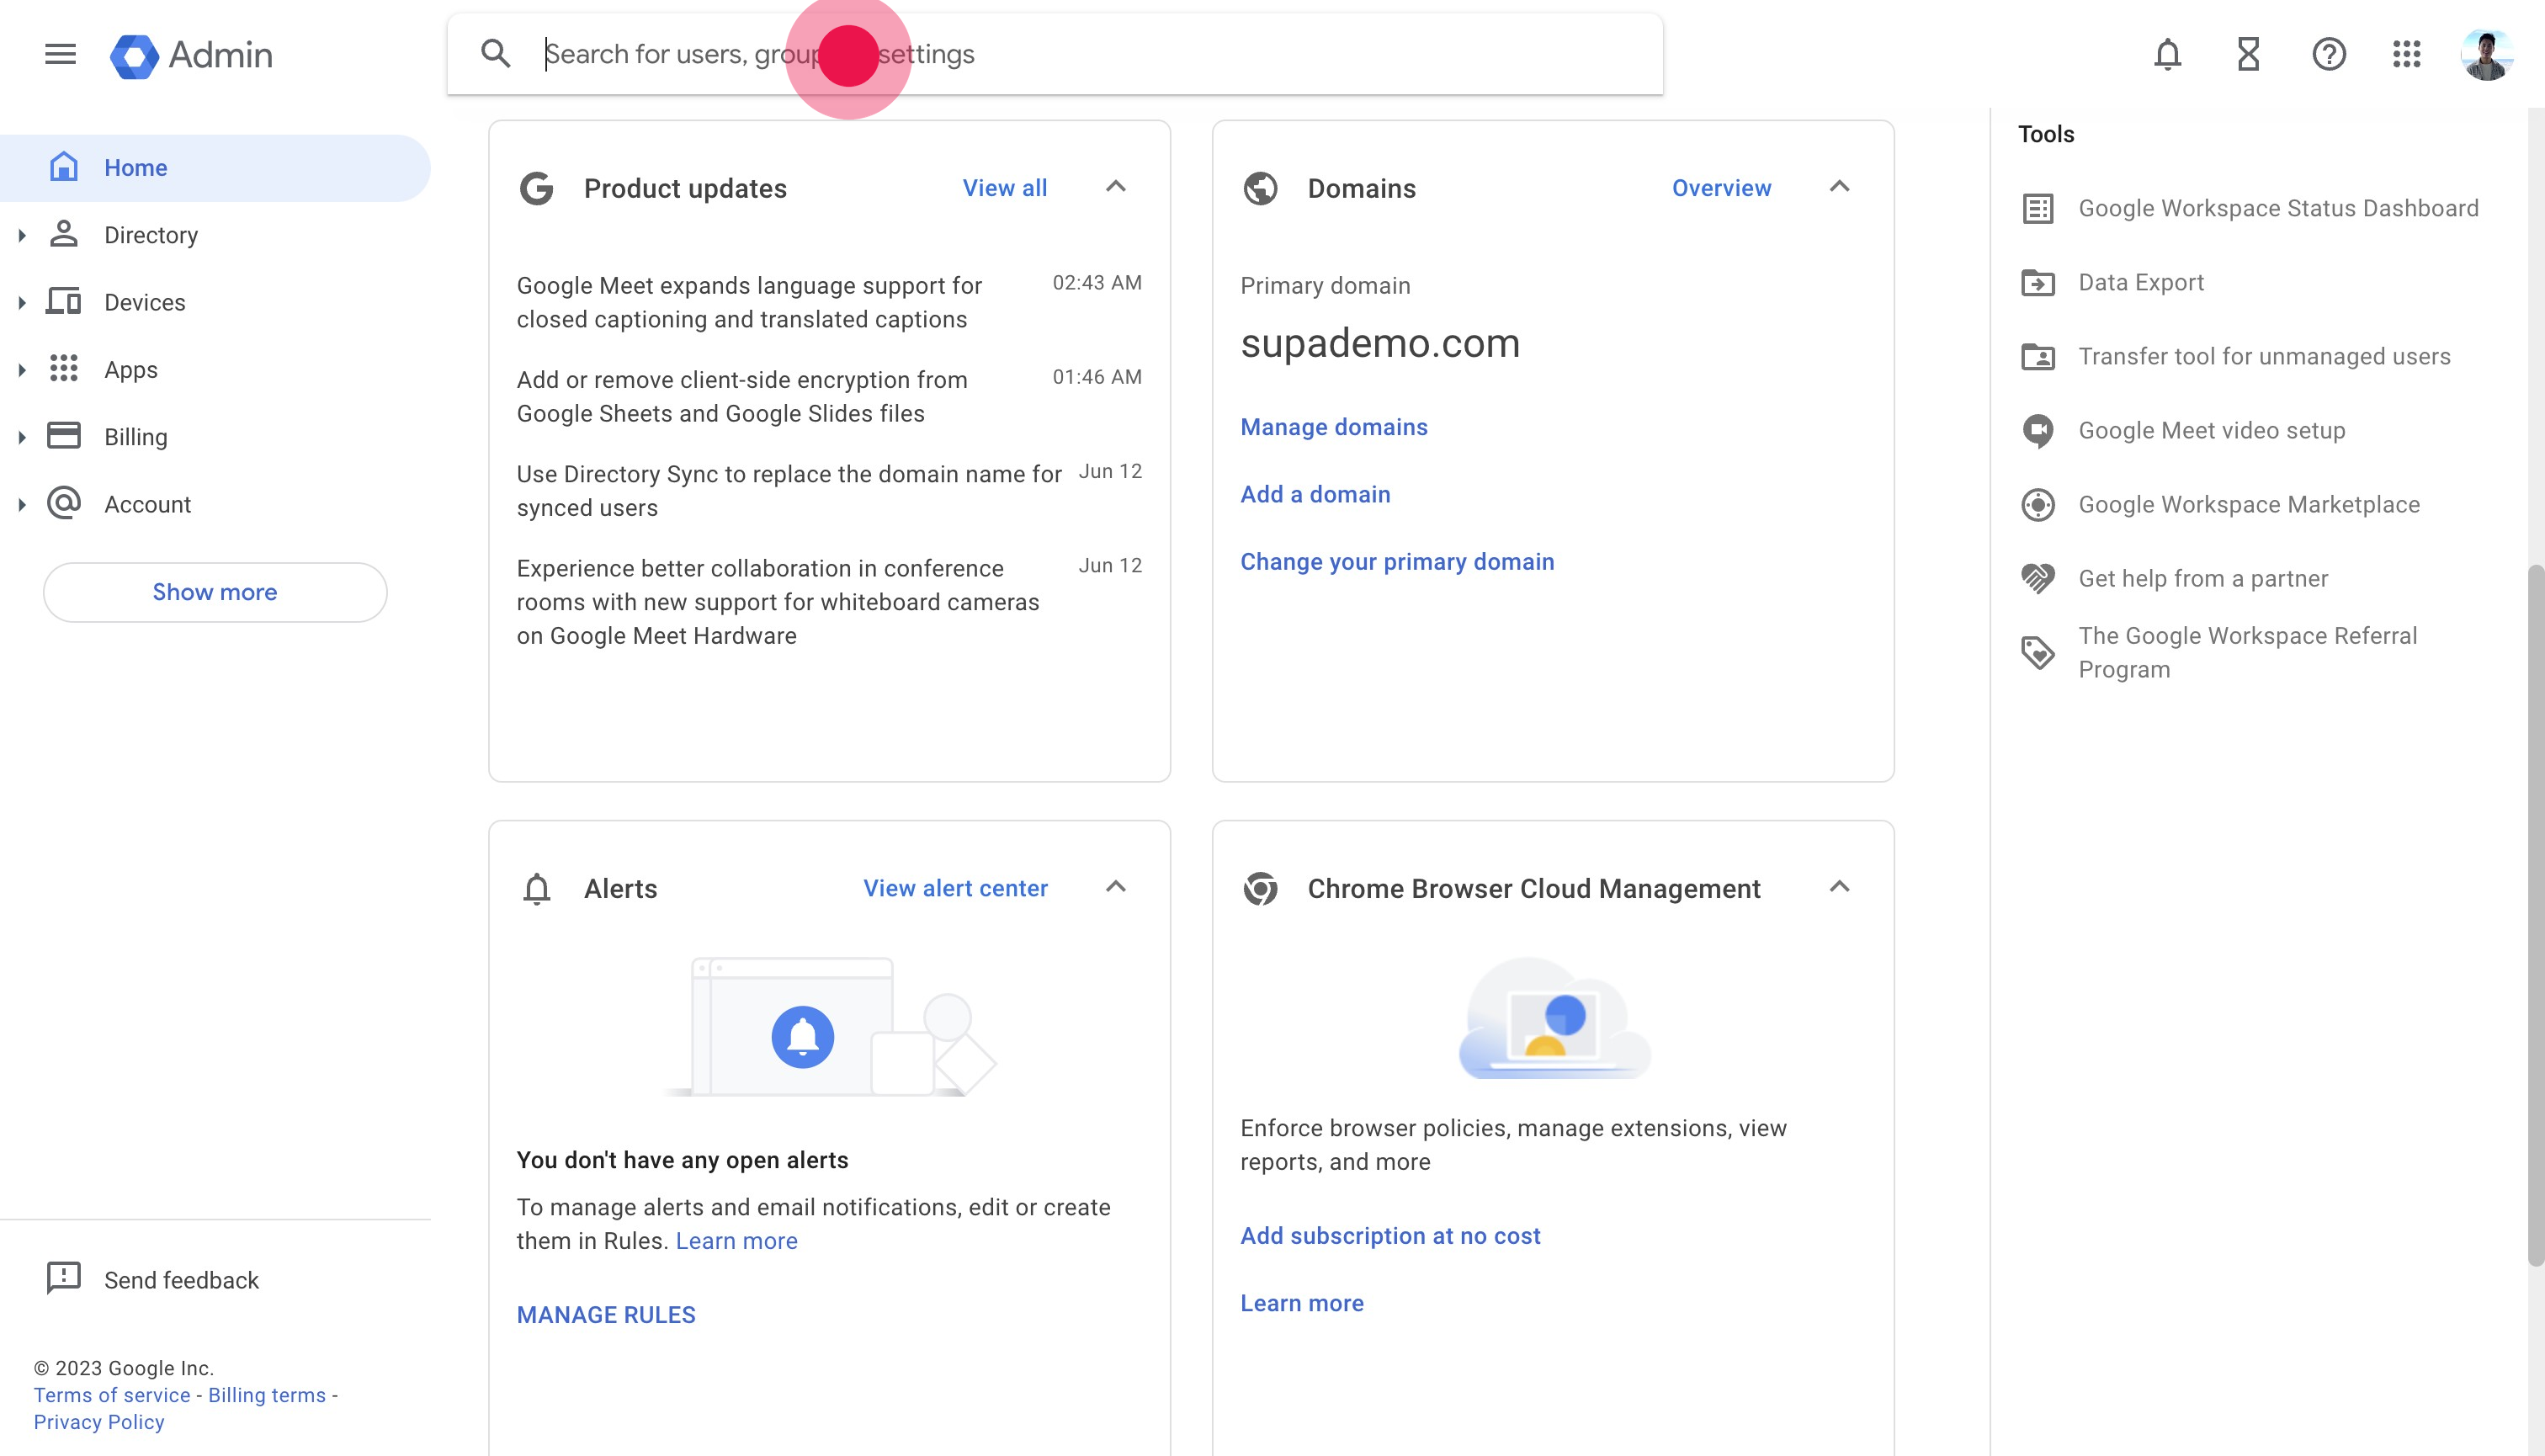Open Privacy Policy link
Screen dimensions: 2545x1456
pyautogui.click(x=99, y=1422)
